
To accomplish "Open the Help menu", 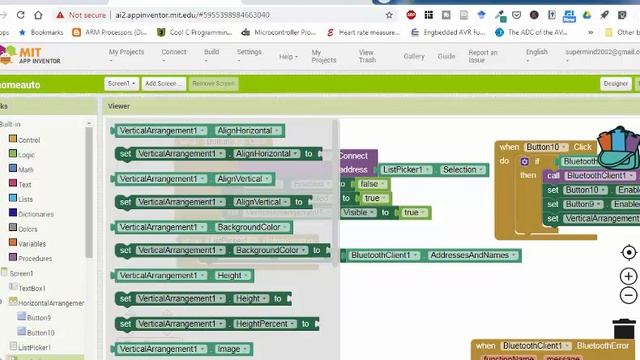I will click(289, 57).
